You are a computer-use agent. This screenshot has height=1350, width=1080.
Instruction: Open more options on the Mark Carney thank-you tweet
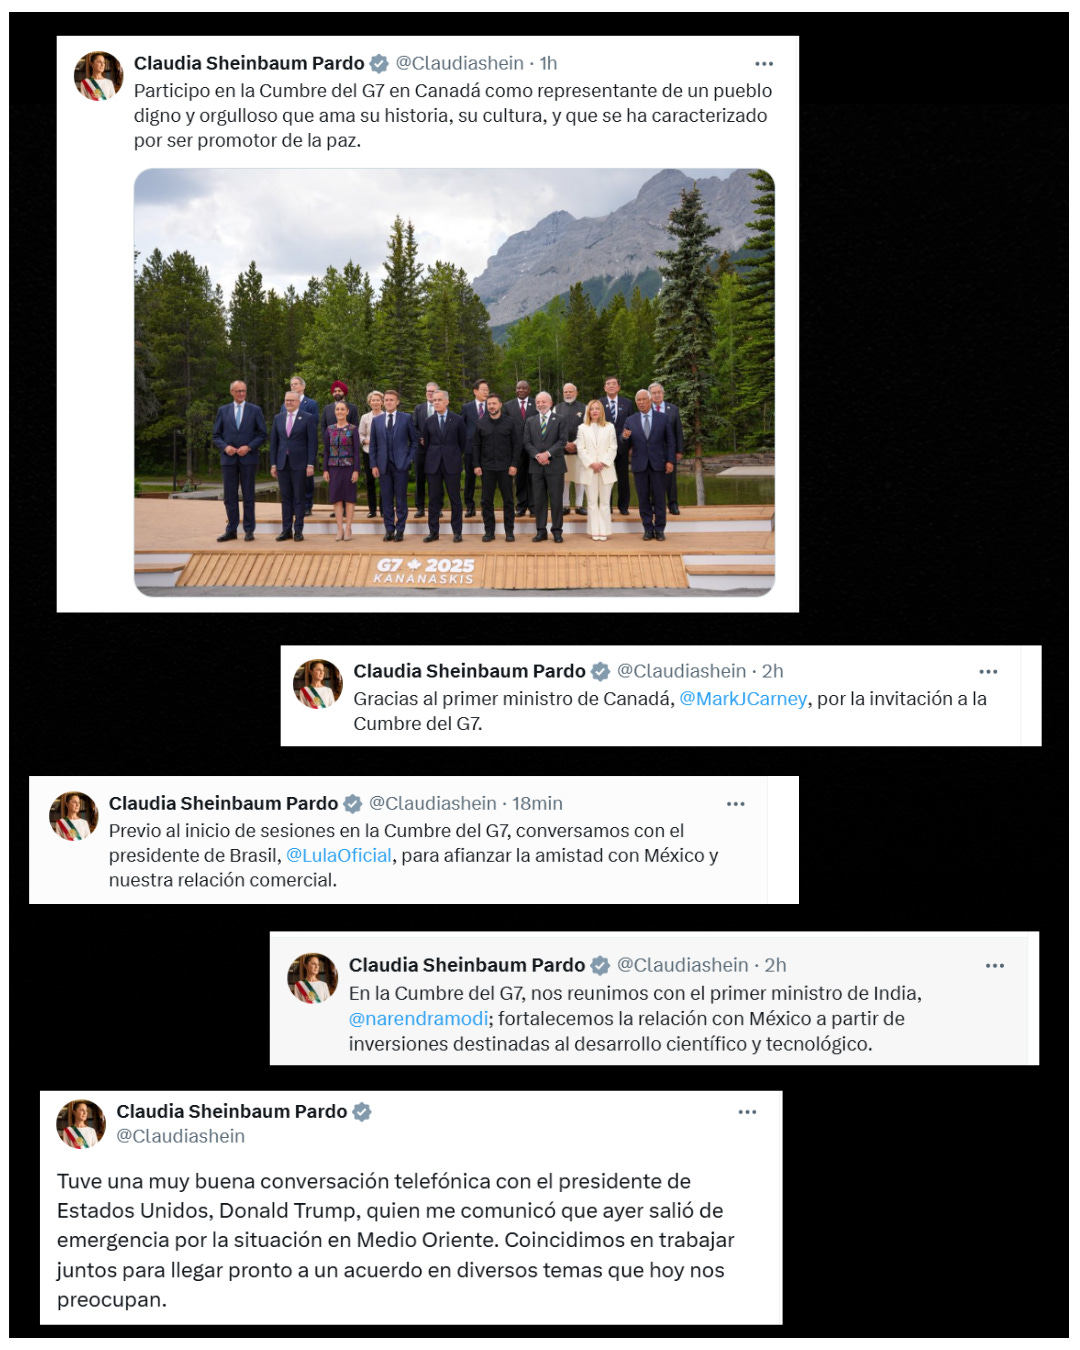[x=988, y=672]
